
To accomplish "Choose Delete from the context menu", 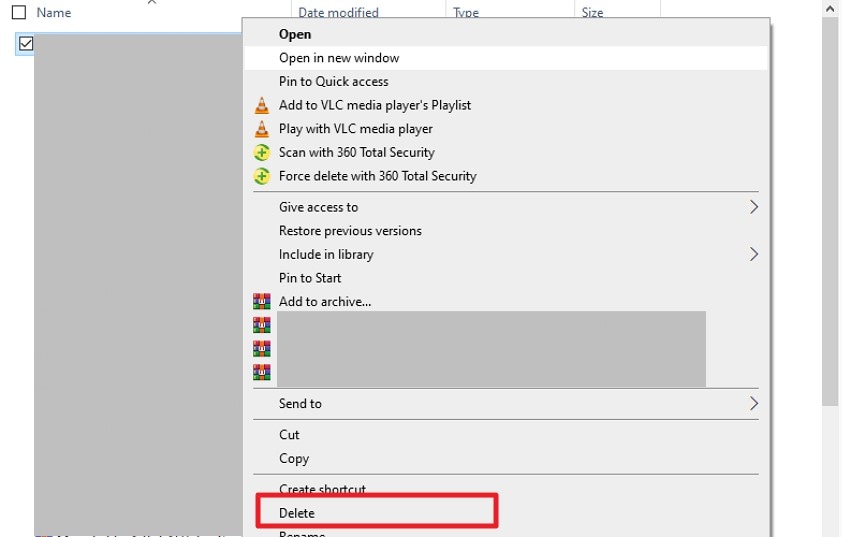I will coord(297,513).
